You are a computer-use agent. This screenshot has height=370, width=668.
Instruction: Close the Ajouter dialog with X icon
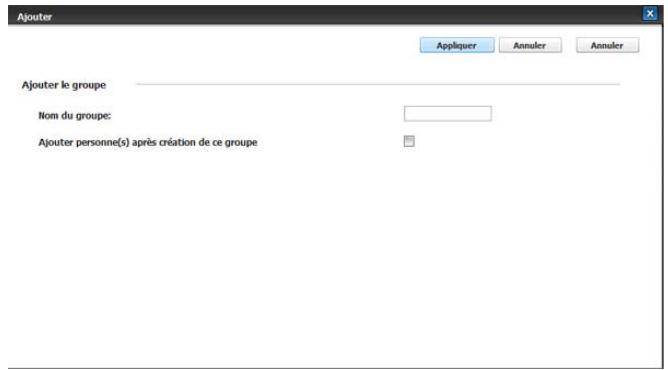650,14
